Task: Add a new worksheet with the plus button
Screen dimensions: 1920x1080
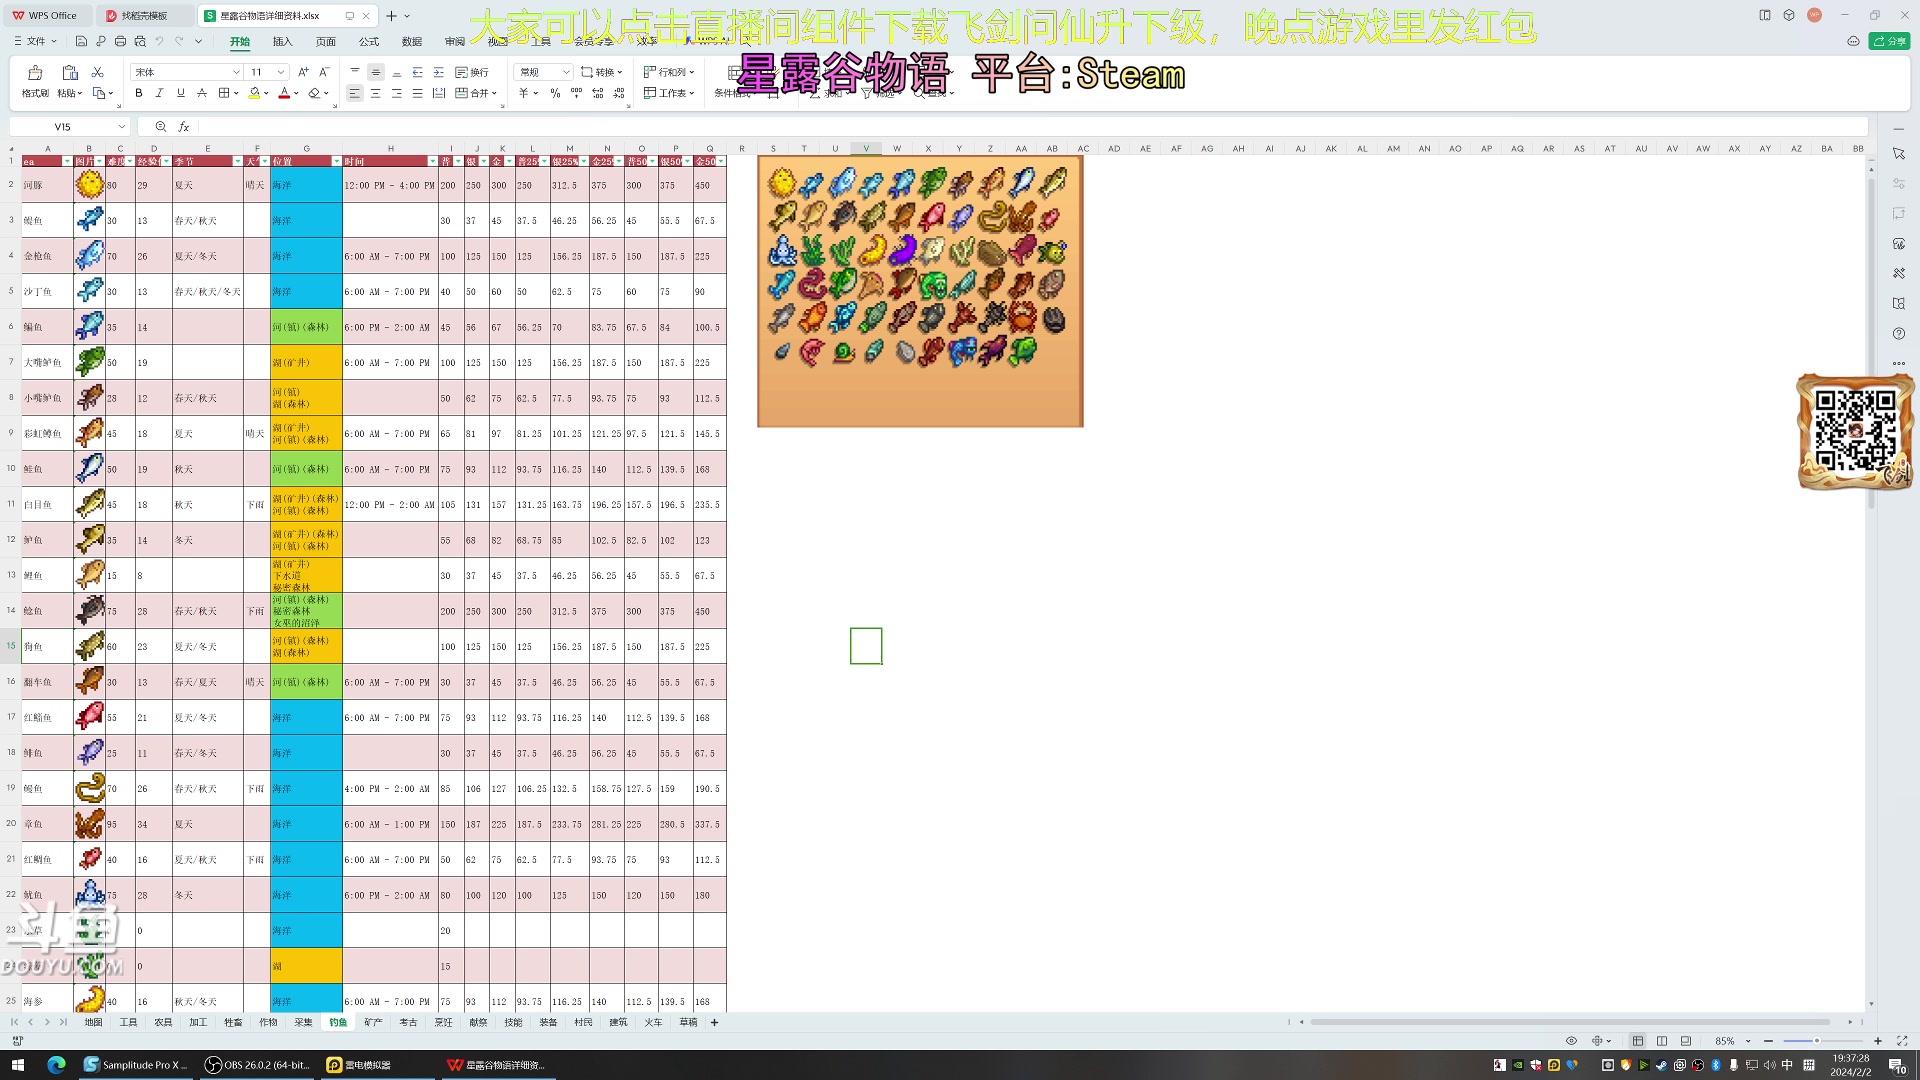Action: pyautogui.click(x=714, y=1022)
